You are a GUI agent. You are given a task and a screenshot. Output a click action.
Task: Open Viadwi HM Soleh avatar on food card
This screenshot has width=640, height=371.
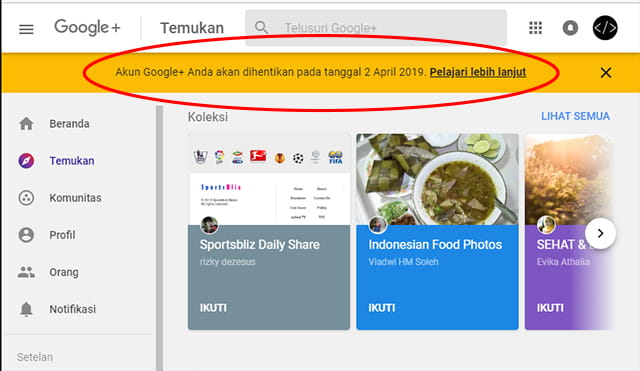click(x=378, y=225)
